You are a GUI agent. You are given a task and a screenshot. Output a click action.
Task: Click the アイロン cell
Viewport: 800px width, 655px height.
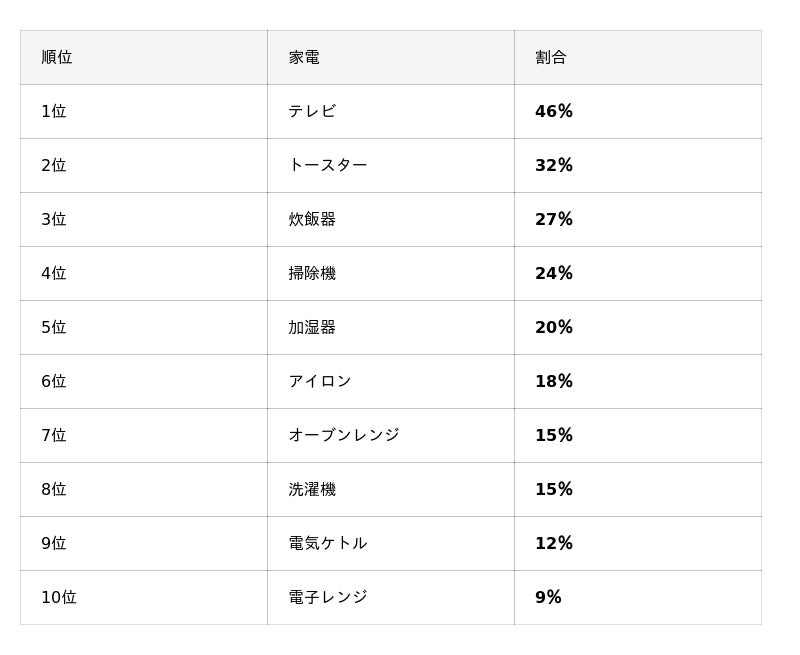click(x=320, y=382)
